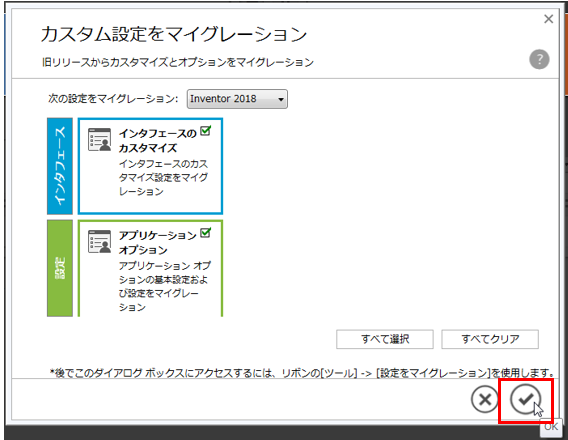Toggle アプリケーション オプション checkbox
This screenshot has width=568, height=440.
coord(205,232)
